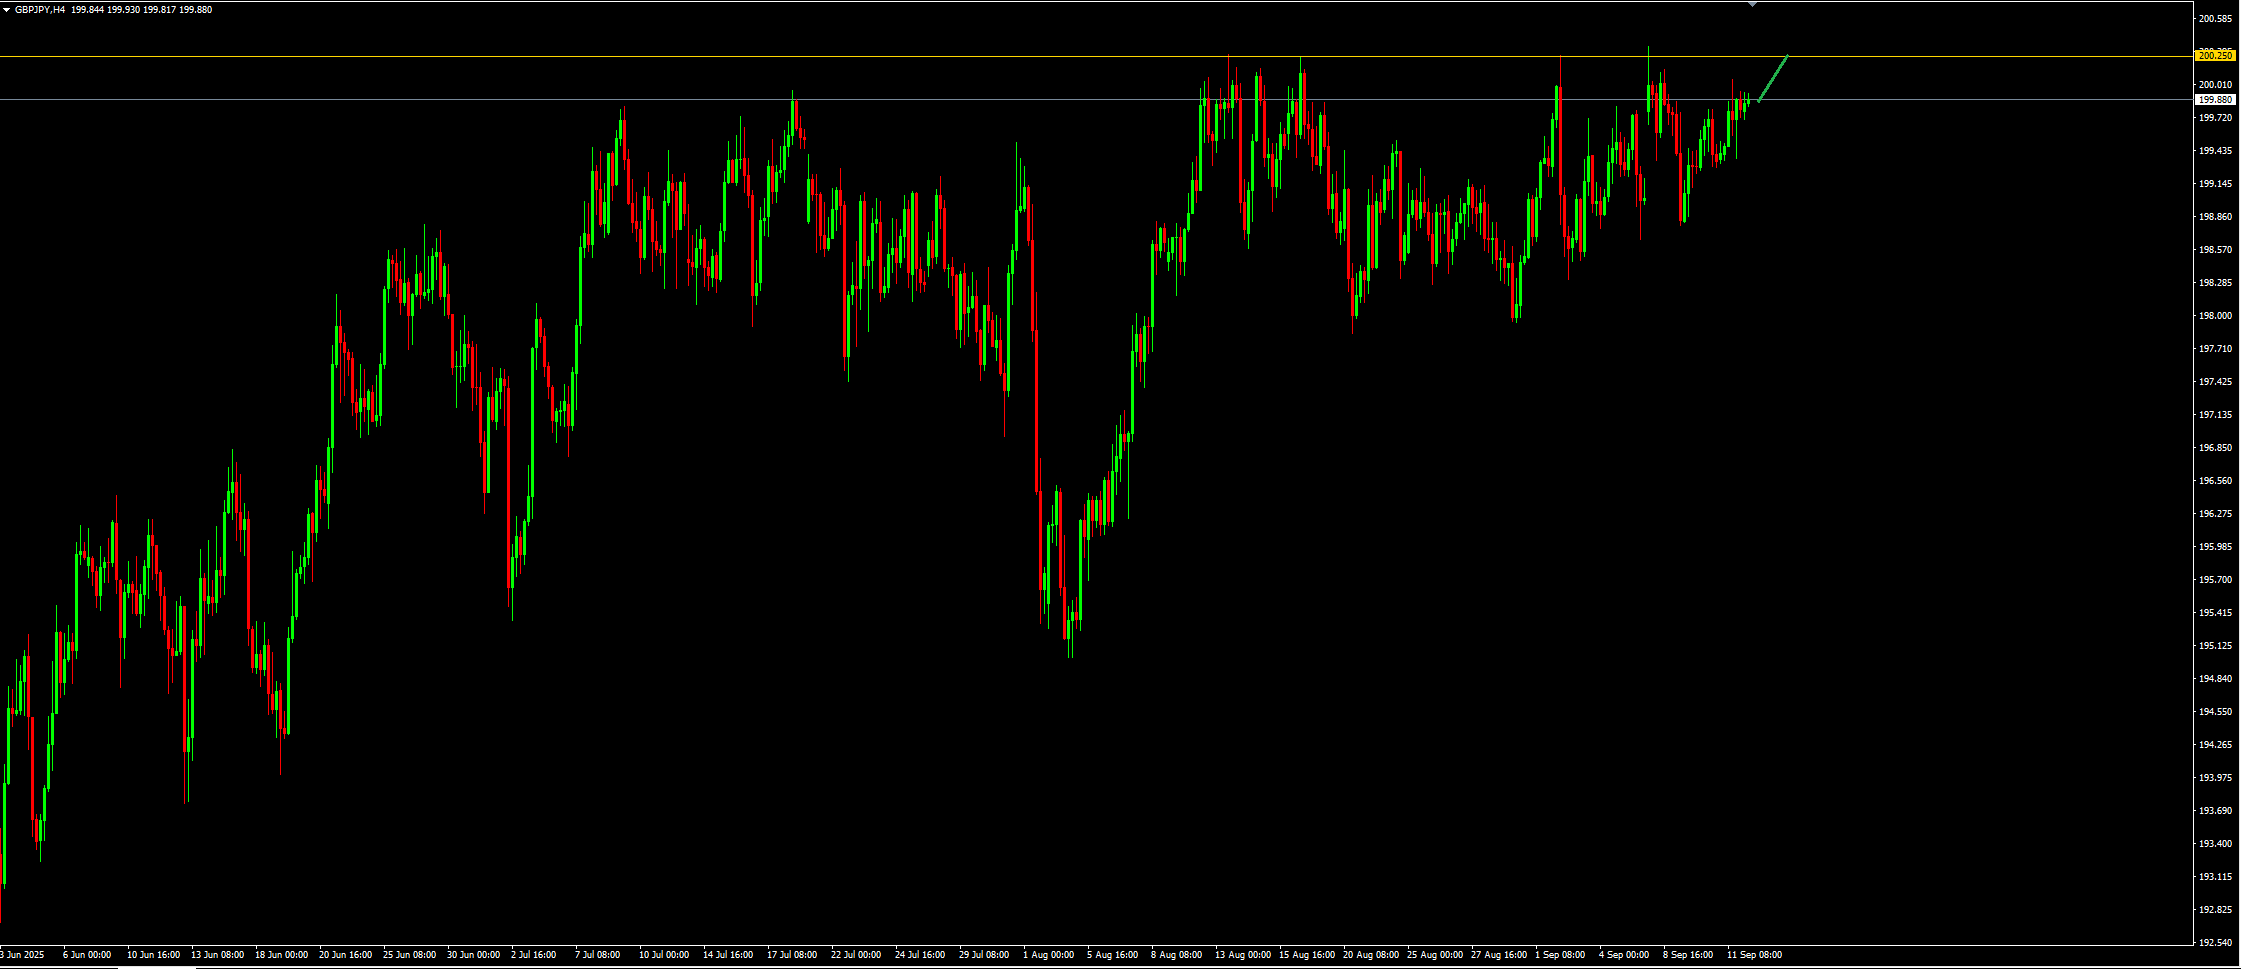Click time axis label 7 Jul 08:00

[x=598, y=955]
